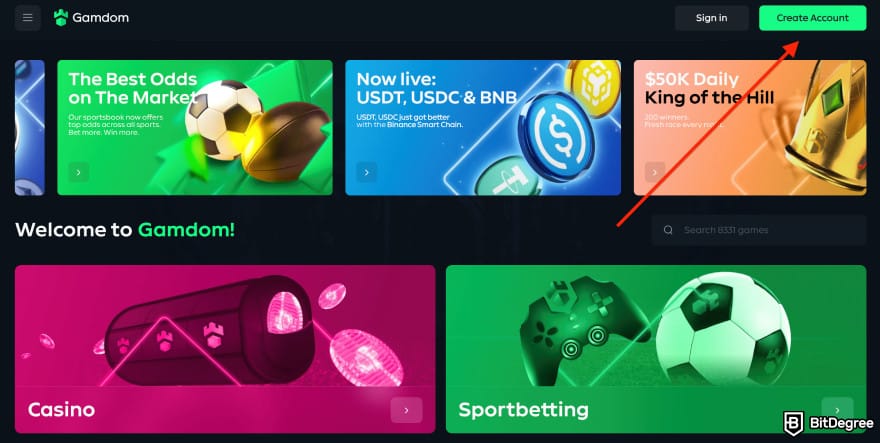This screenshot has height=443, width=880.
Task: Open $50K Daily banner arrow button
Action: [655, 172]
